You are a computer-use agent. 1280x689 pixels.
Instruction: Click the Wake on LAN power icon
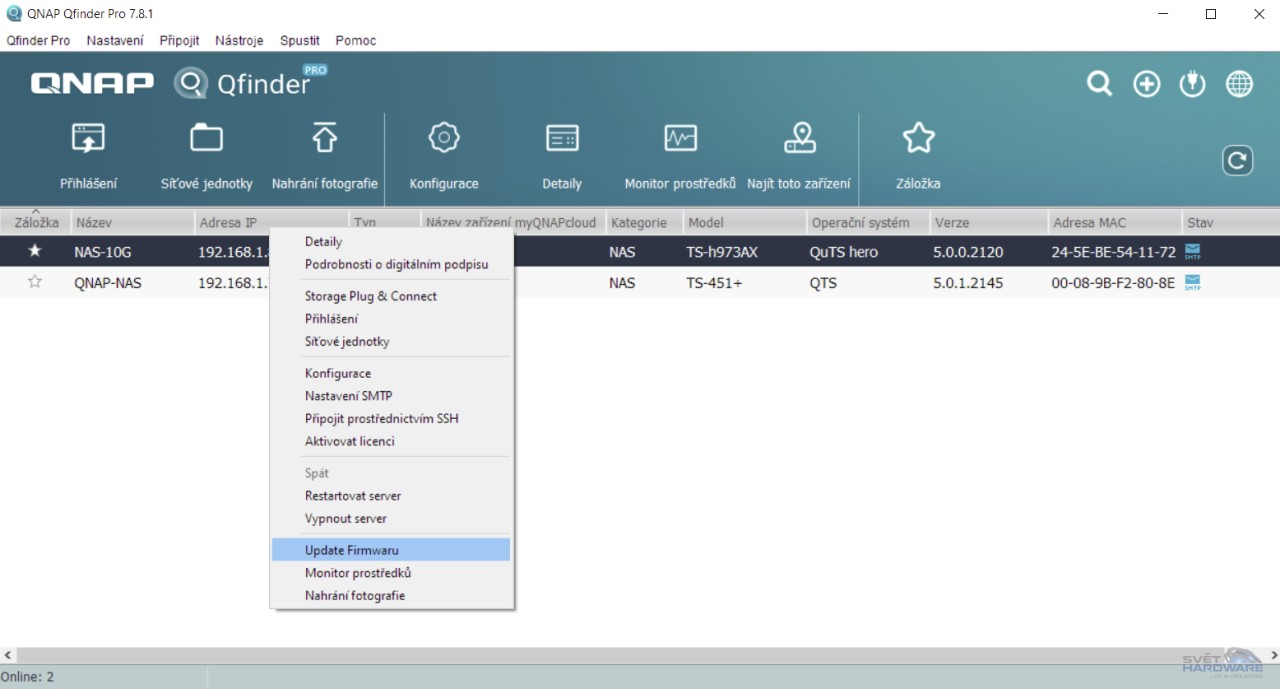pyautogui.click(x=1192, y=84)
